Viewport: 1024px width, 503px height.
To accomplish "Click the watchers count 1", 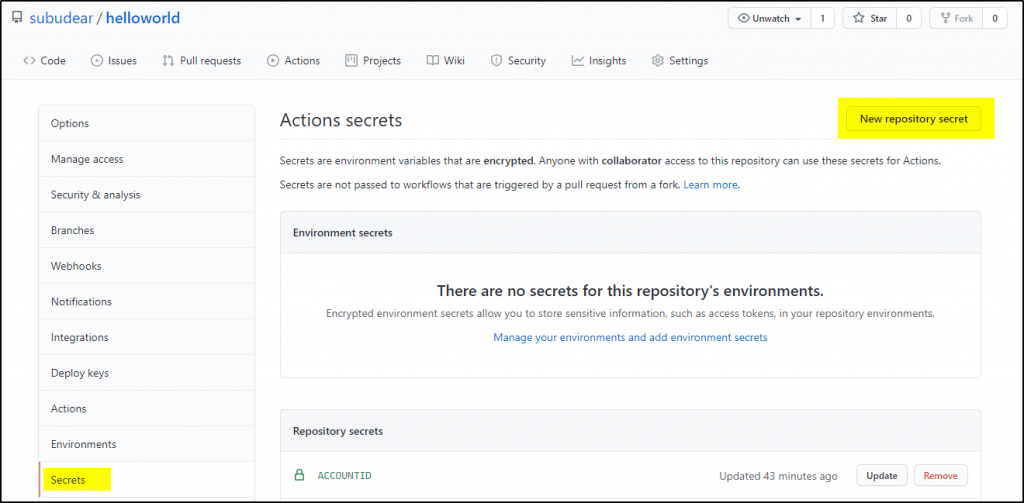I will tap(823, 18).
